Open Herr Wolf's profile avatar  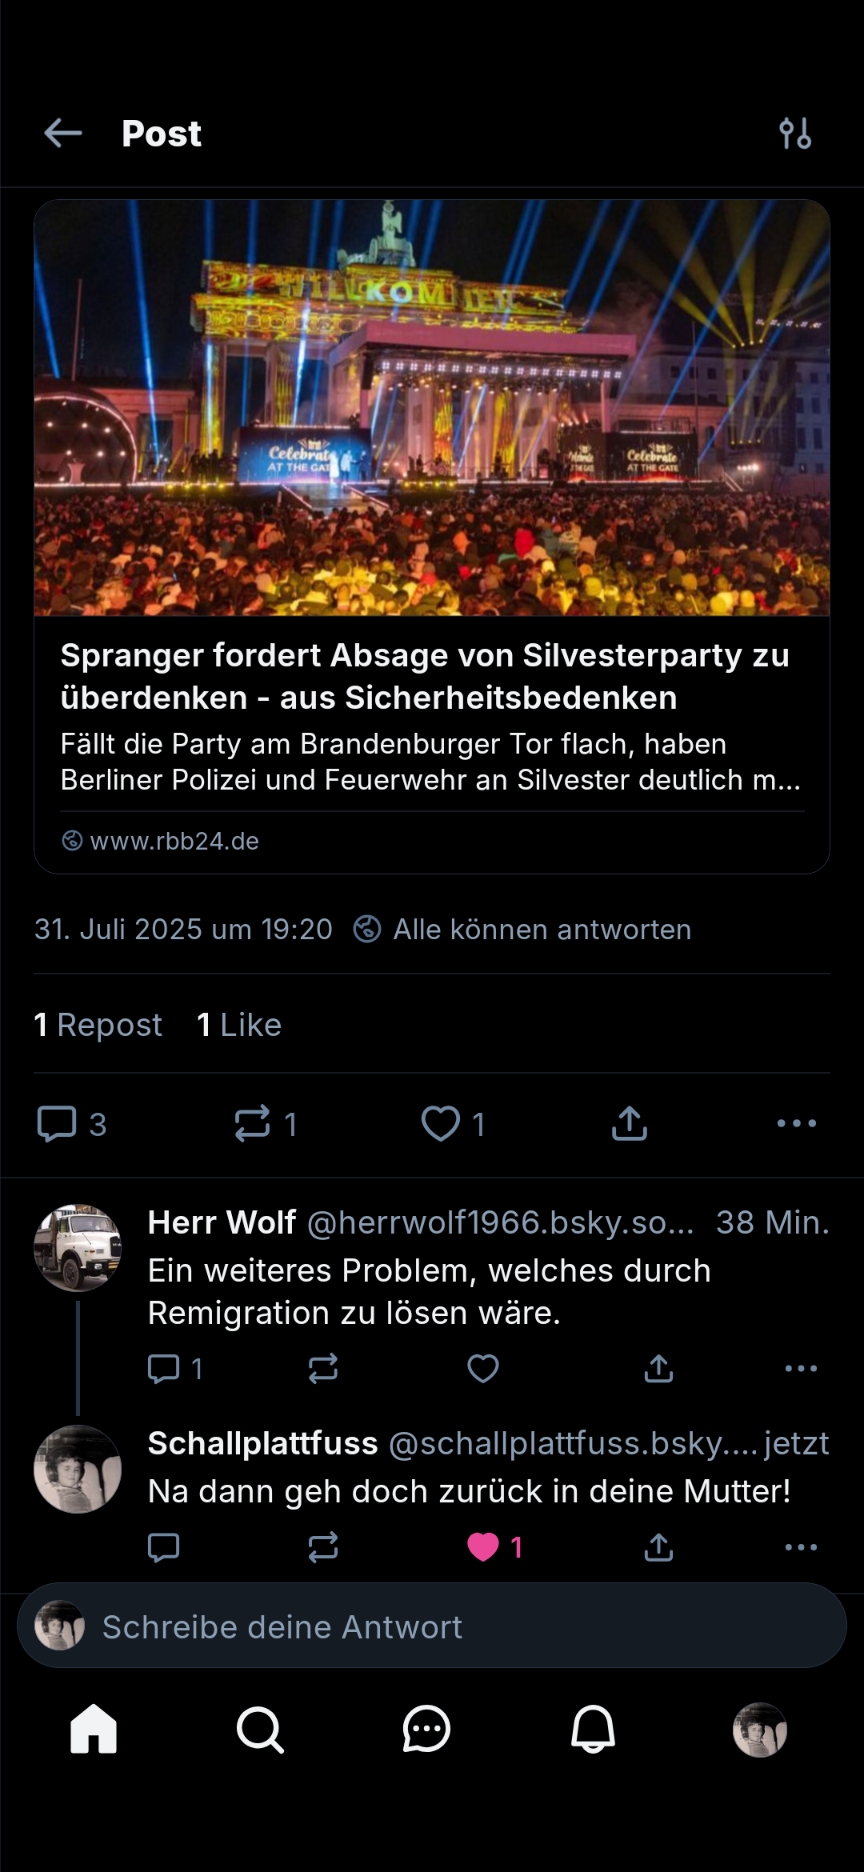coord(78,1248)
